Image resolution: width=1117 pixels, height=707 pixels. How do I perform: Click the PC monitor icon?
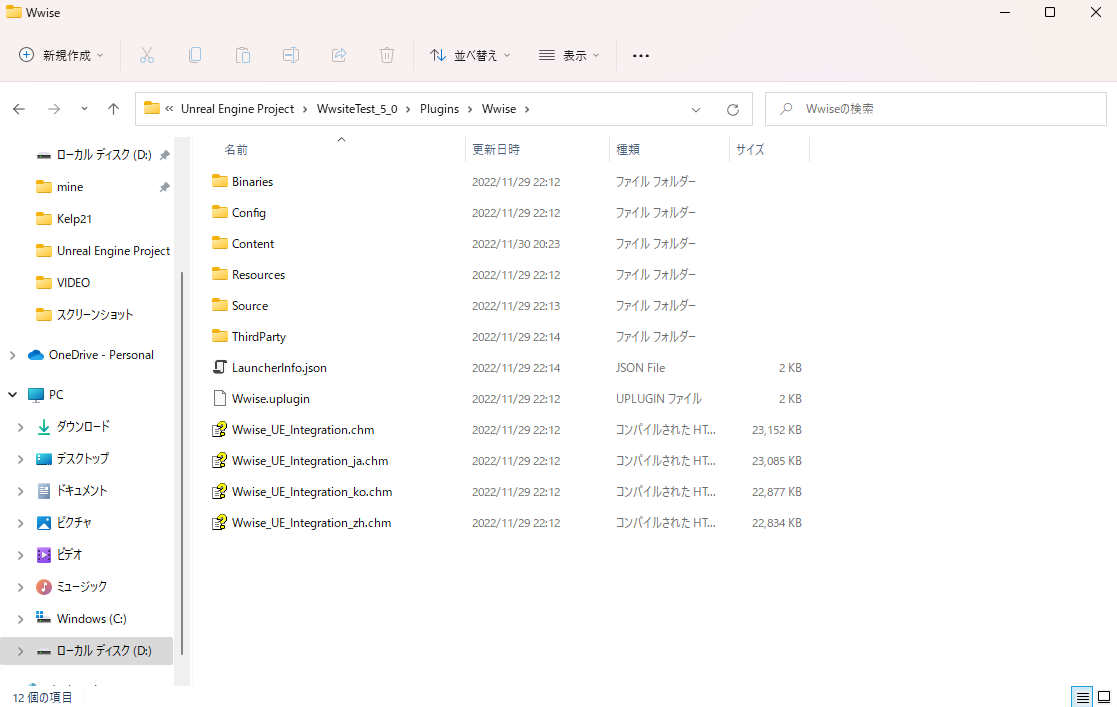tap(36, 394)
